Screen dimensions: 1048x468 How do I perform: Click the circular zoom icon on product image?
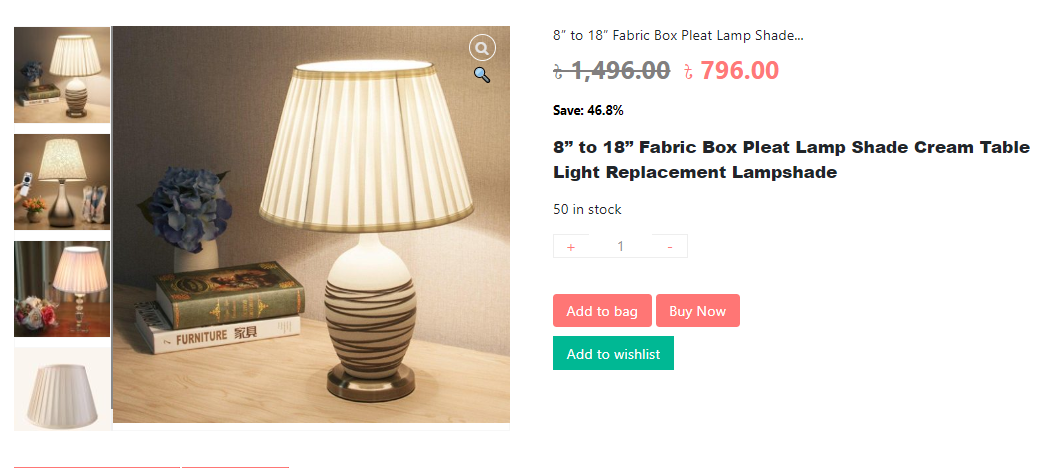[x=482, y=48]
